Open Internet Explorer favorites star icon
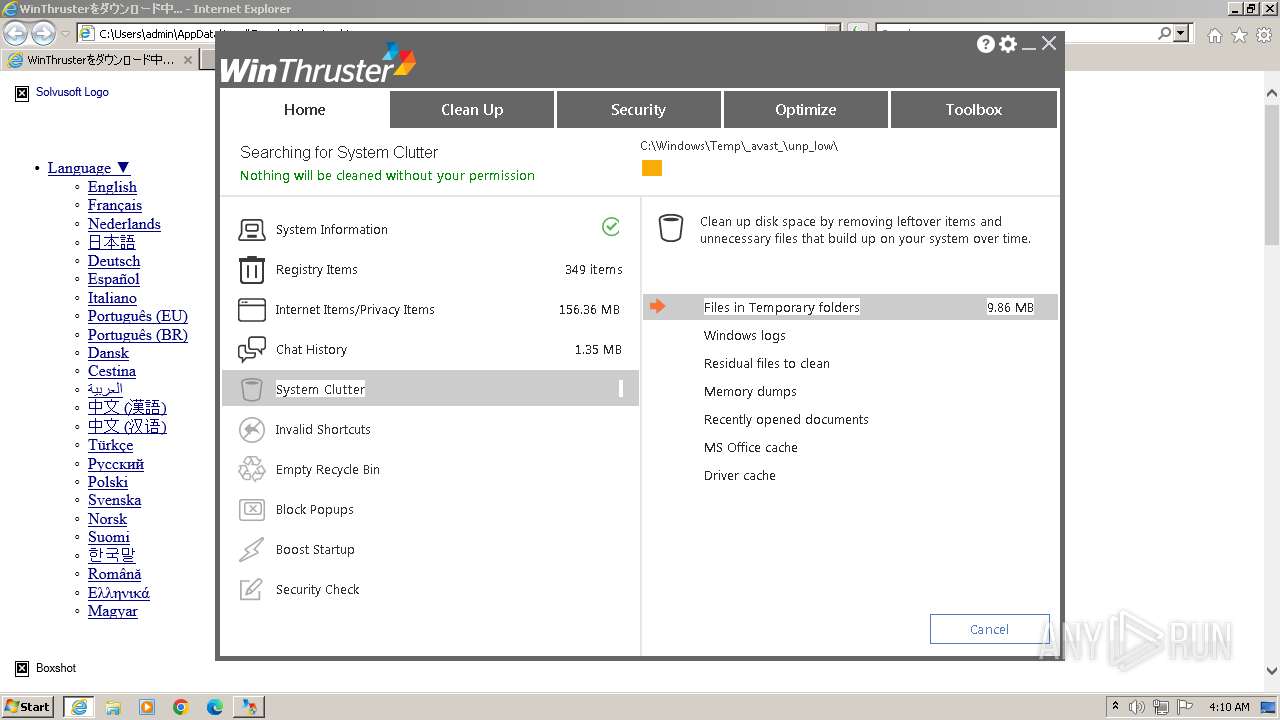1280x720 pixels. [1239, 35]
